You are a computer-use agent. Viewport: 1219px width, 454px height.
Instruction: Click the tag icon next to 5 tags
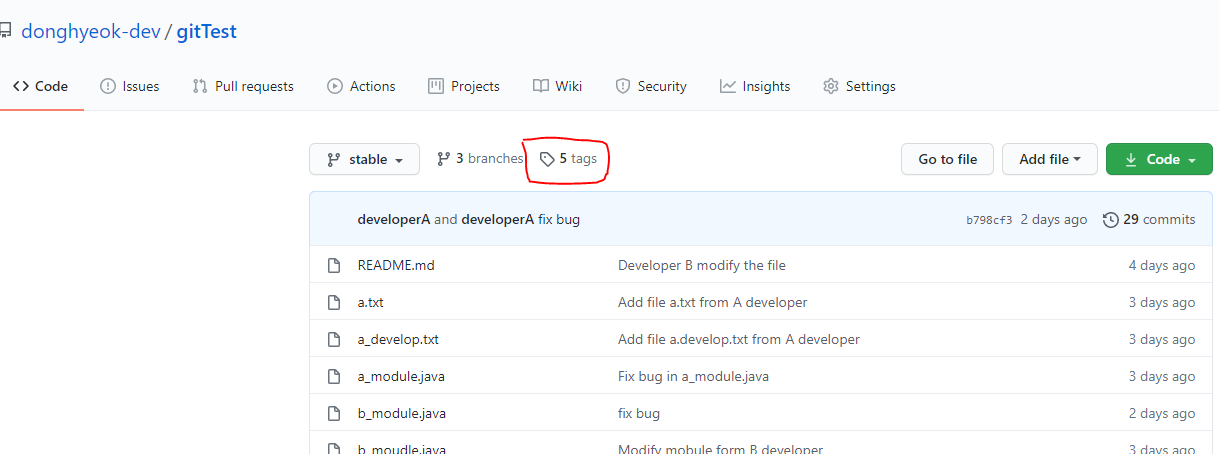click(547, 159)
